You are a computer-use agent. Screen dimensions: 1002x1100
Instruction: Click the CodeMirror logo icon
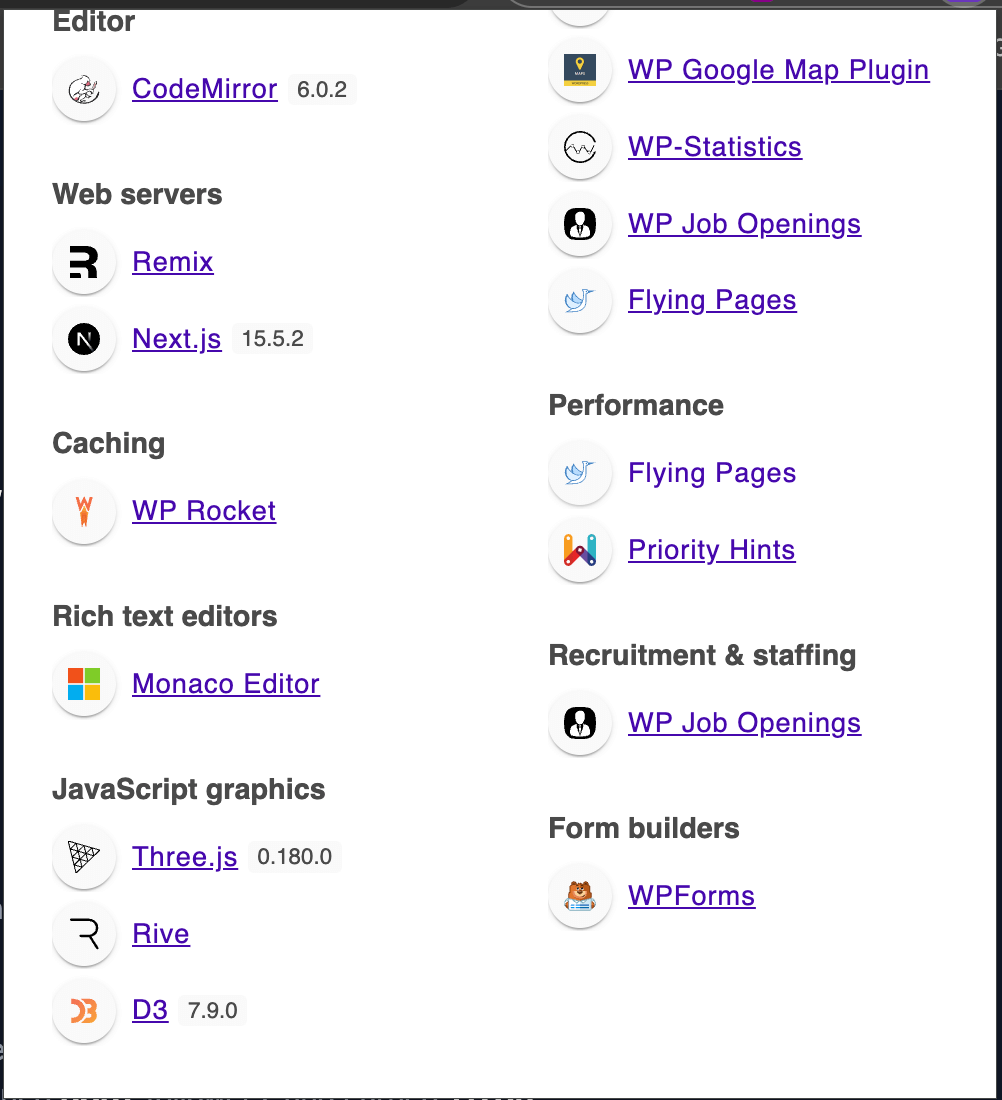[84, 90]
